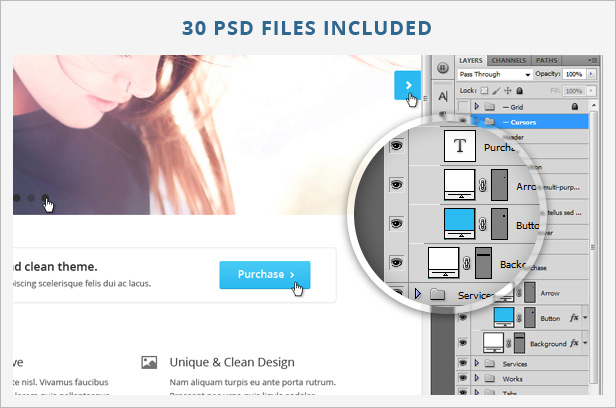Toggle the lock all padlock icon

point(519,91)
